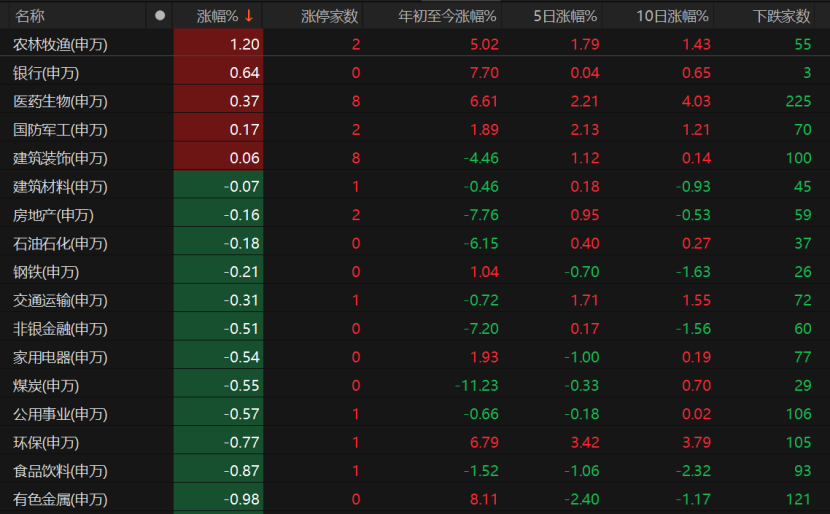The height and width of the screenshot is (514, 830).
Task: Click the circle dot icon in header
Action: tap(160, 16)
